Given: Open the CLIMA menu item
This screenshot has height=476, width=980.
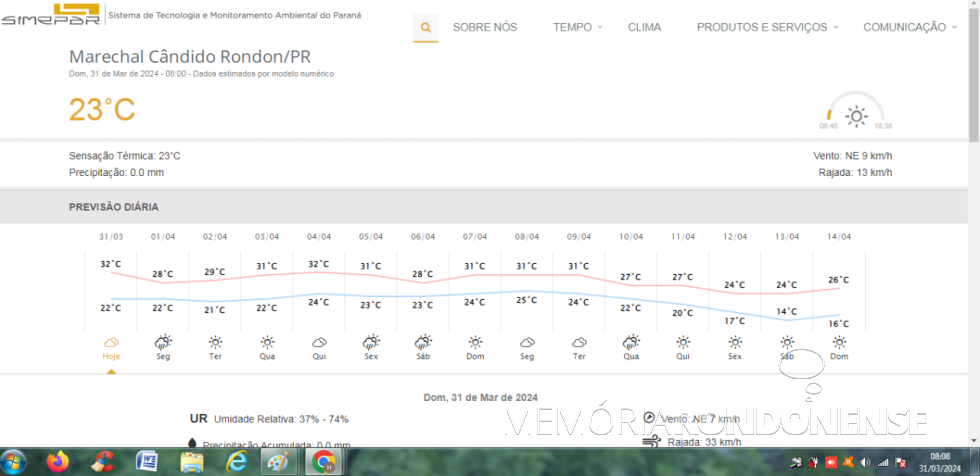Looking at the screenshot, I should point(644,27).
